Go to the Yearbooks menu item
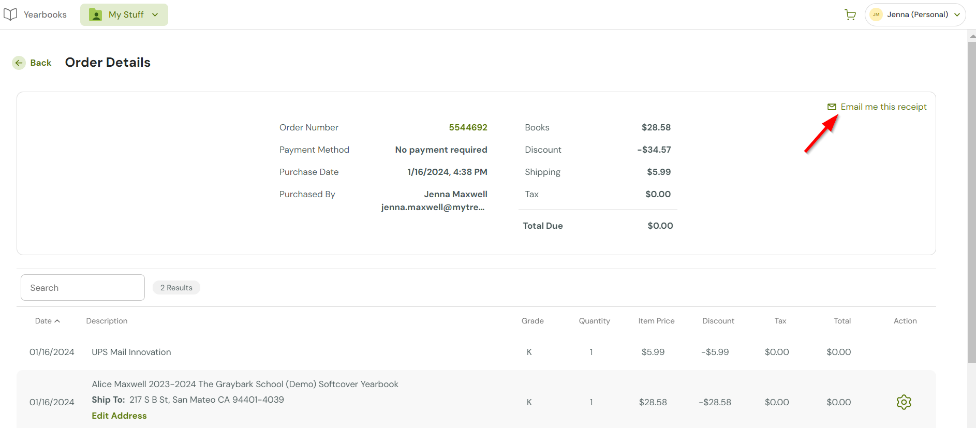 point(45,15)
